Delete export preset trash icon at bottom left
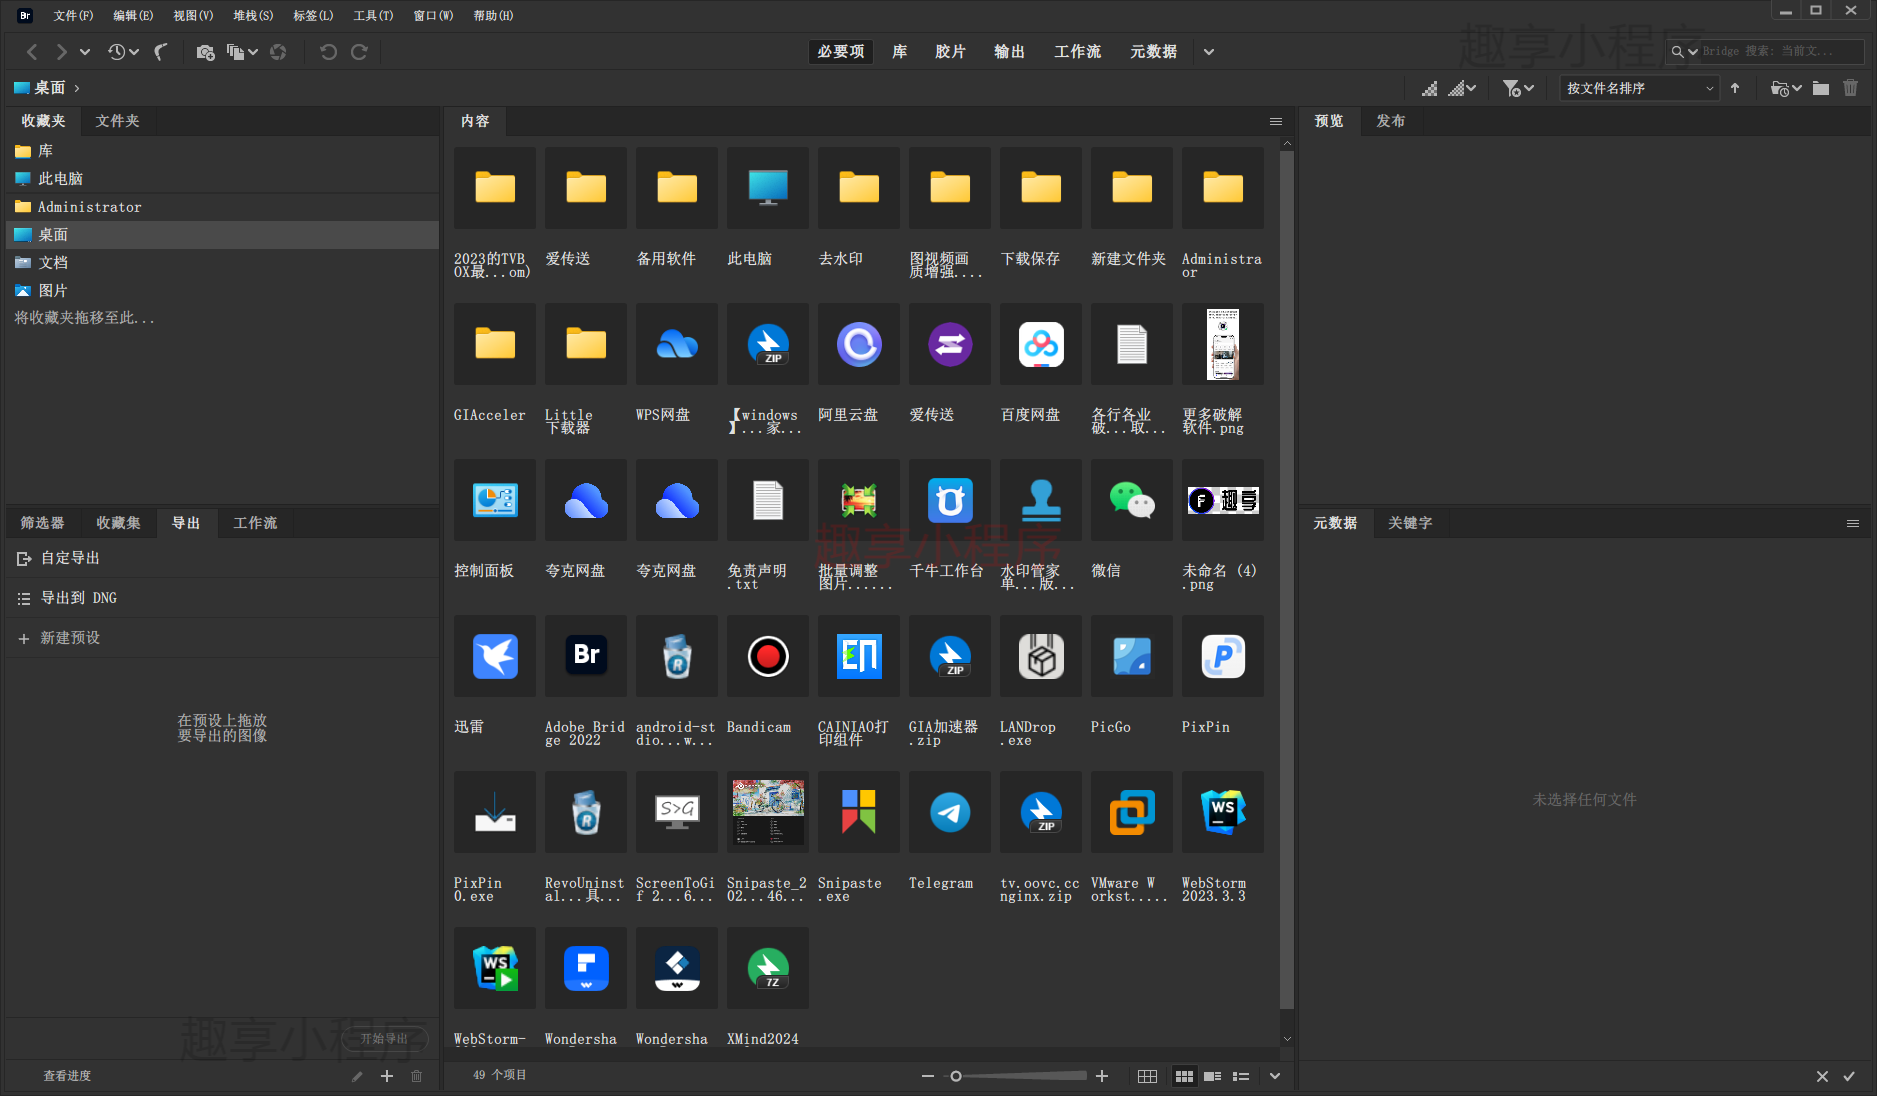The width and height of the screenshot is (1877, 1096). (x=417, y=1076)
